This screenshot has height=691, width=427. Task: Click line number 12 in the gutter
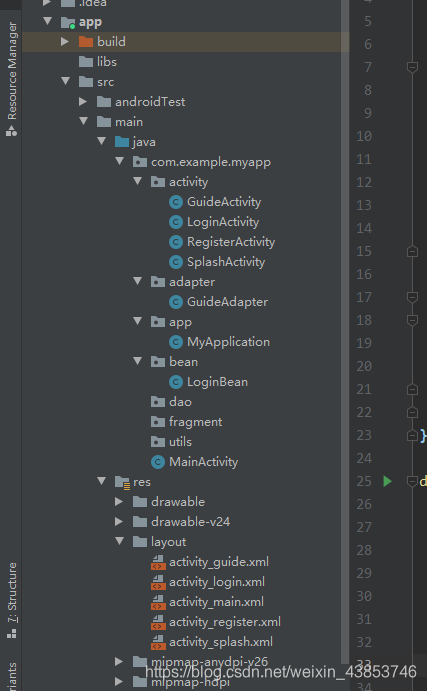(x=364, y=182)
